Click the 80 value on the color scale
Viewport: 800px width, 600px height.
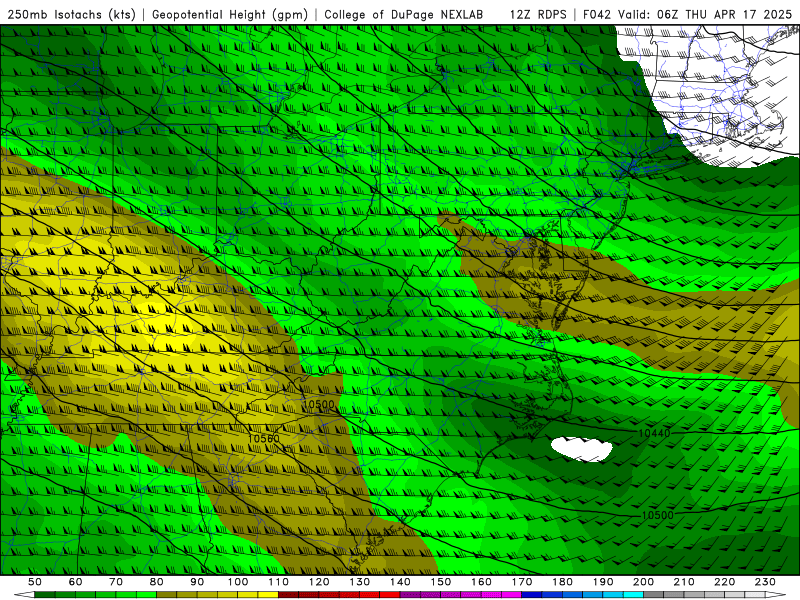157,582
